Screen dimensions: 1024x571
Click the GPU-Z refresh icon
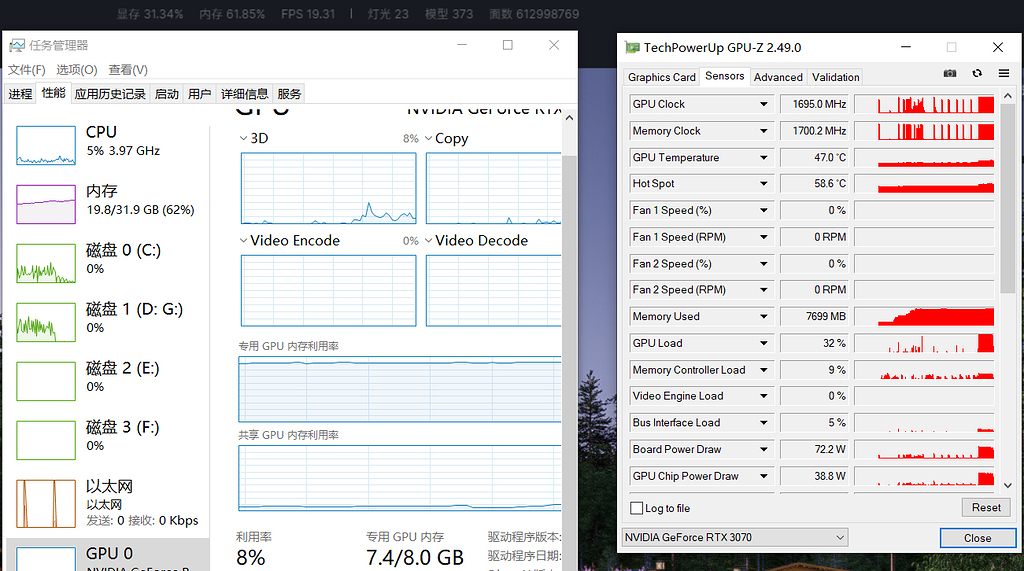(x=977, y=73)
